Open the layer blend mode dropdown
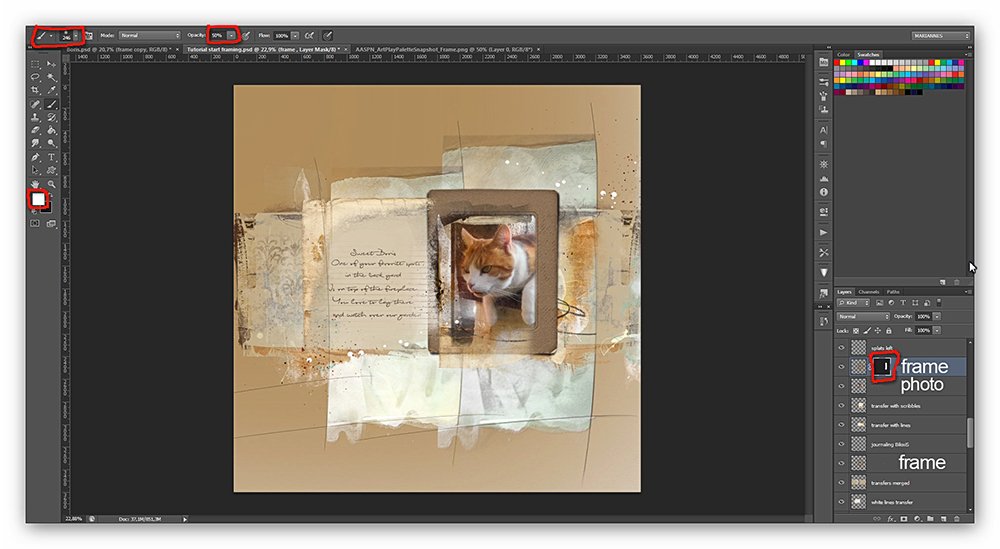The width and height of the screenshot is (1000, 549). tap(863, 316)
